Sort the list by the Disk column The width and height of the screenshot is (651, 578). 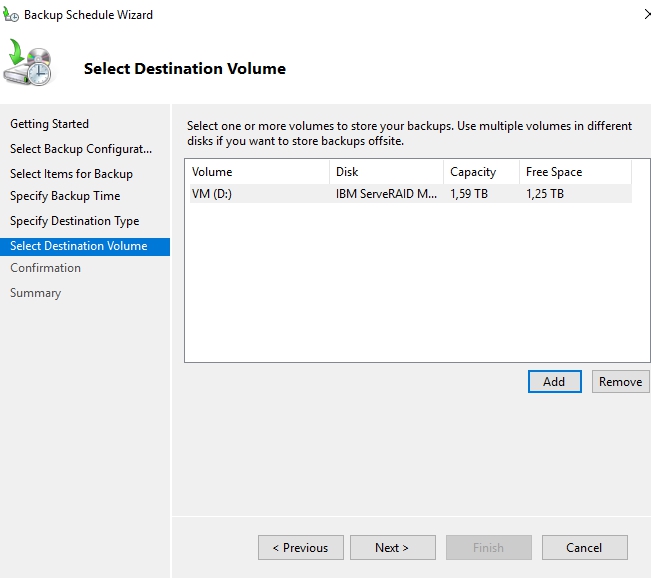[385, 172]
